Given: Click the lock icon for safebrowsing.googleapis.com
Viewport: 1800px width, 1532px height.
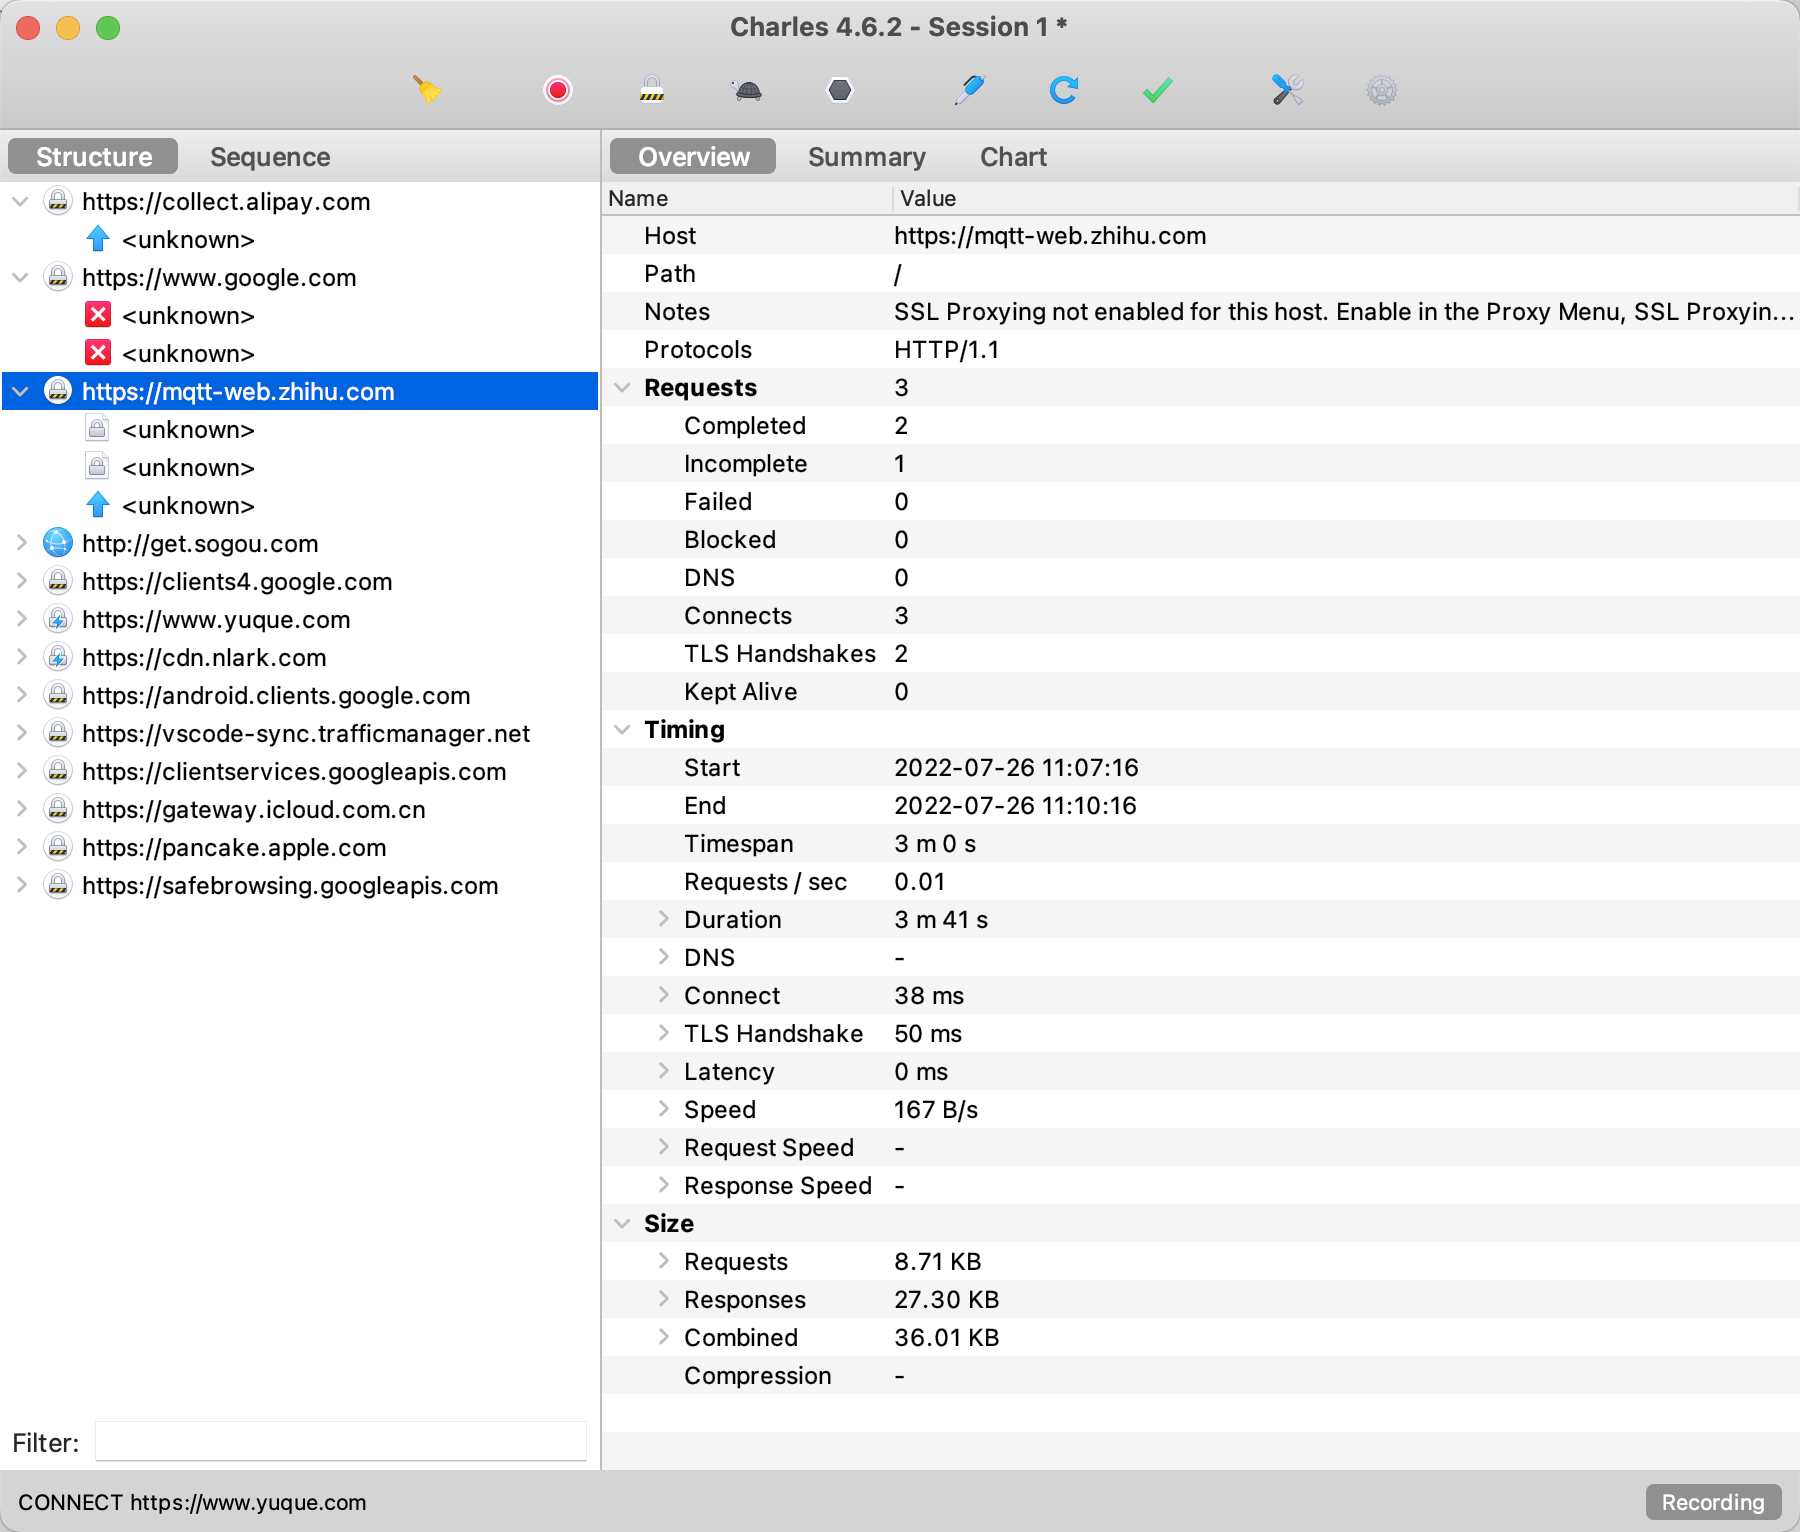Looking at the screenshot, I should point(58,885).
